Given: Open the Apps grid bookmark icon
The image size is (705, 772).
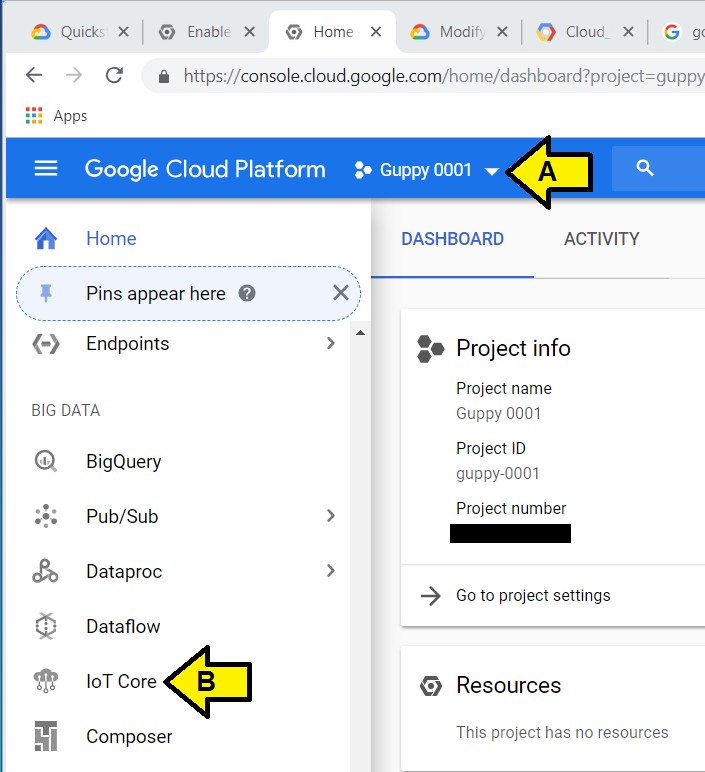Looking at the screenshot, I should (x=34, y=116).
